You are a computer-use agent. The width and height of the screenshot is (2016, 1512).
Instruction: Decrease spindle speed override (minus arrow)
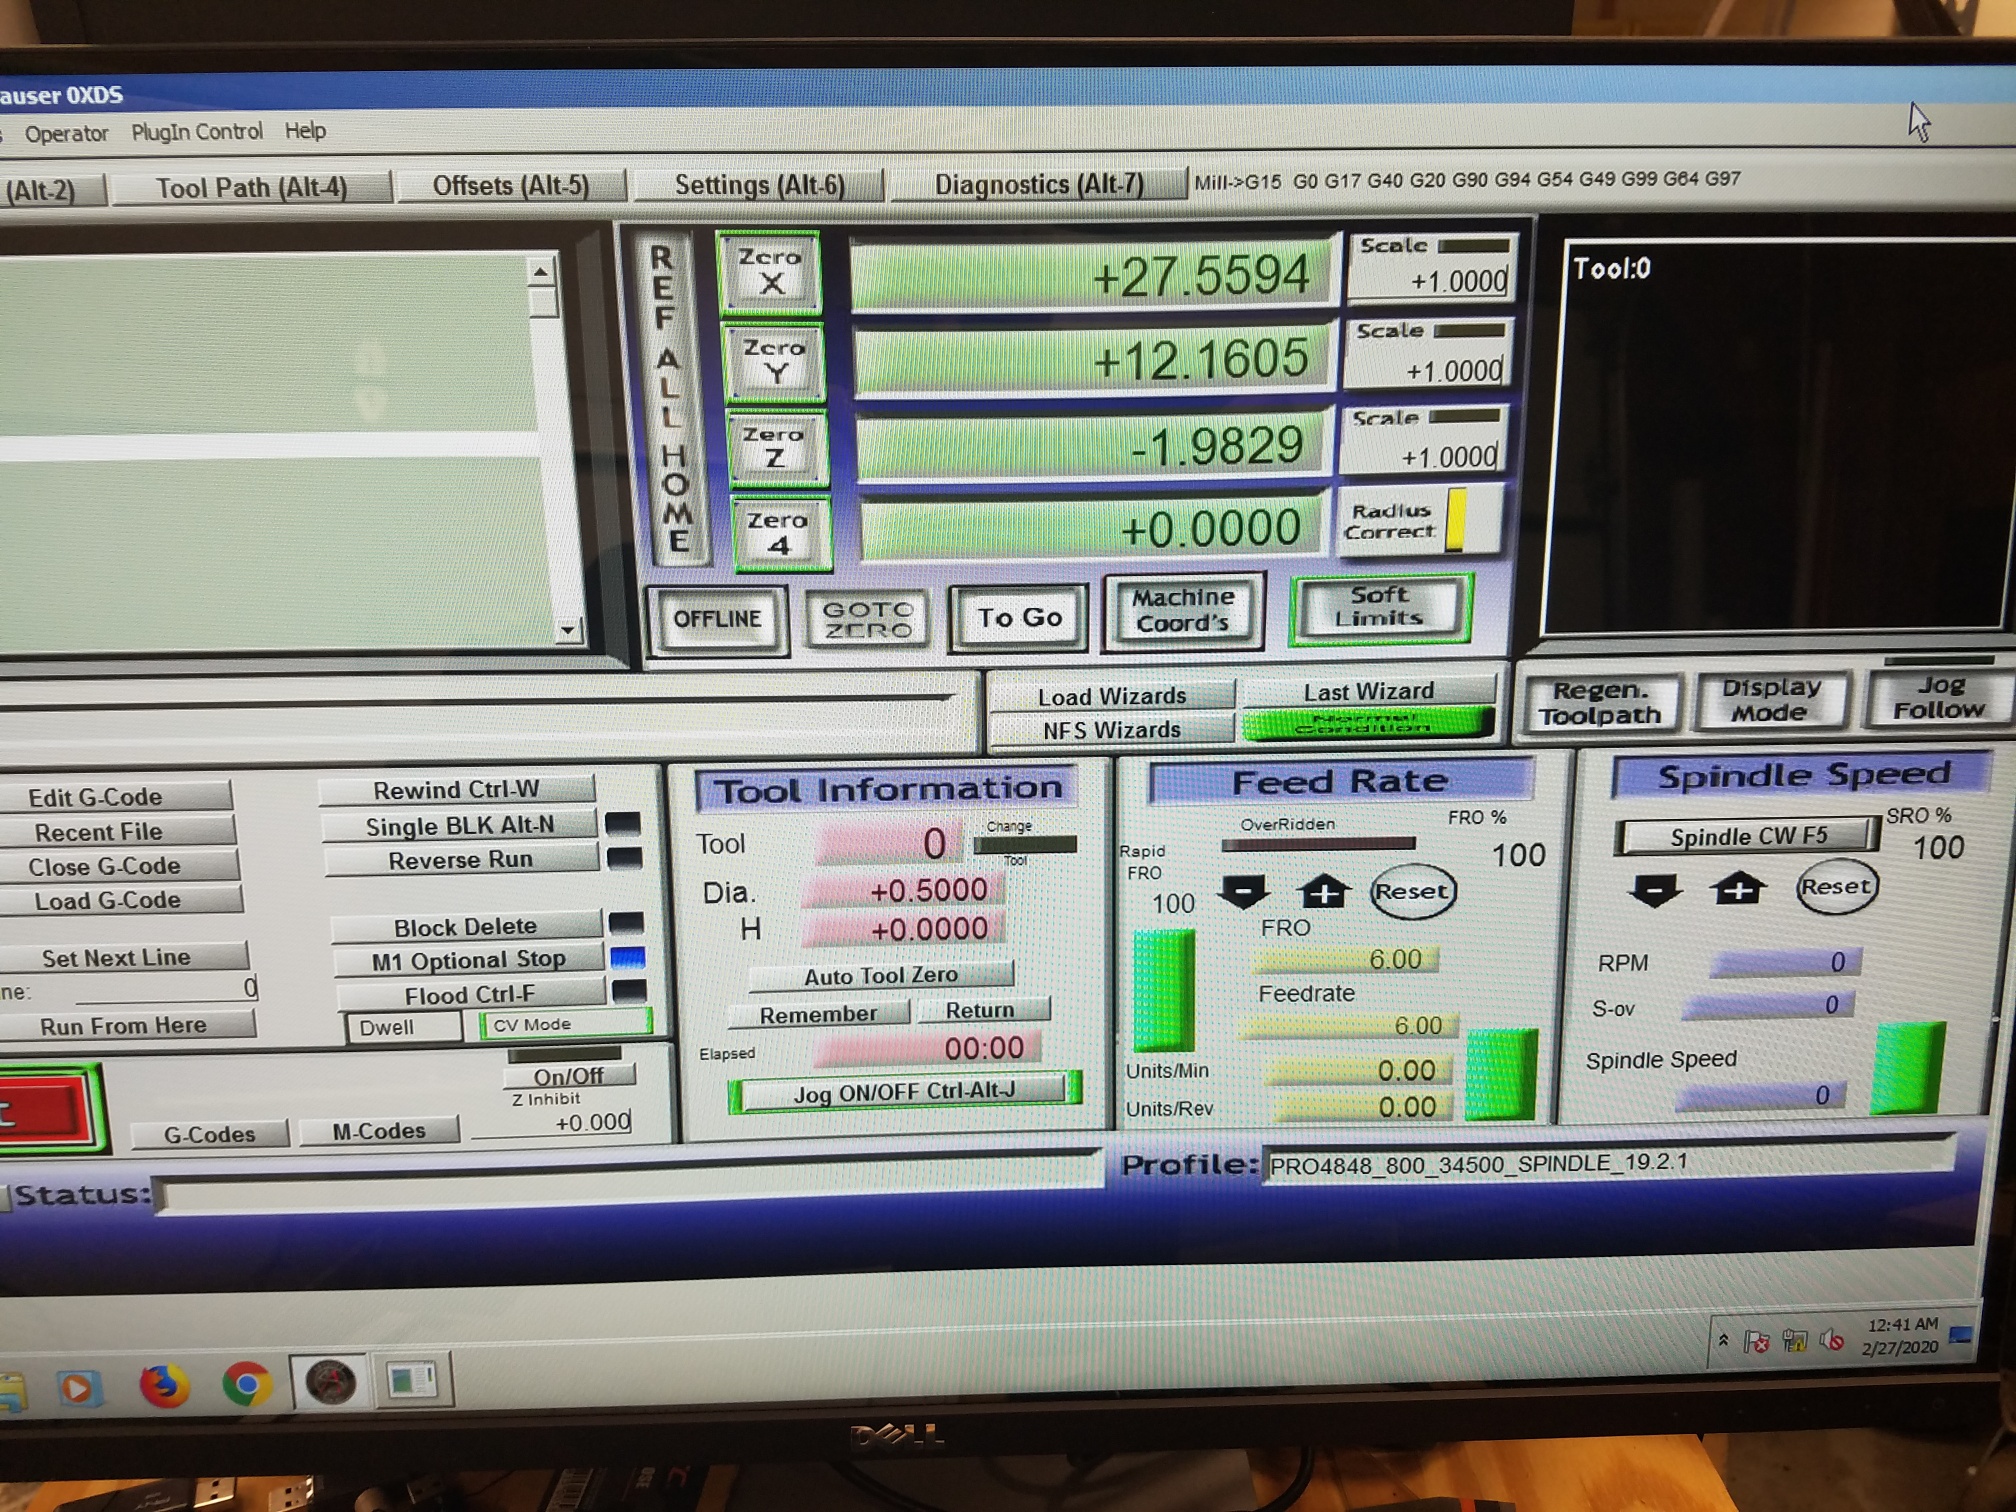[x=1655, y=888]
